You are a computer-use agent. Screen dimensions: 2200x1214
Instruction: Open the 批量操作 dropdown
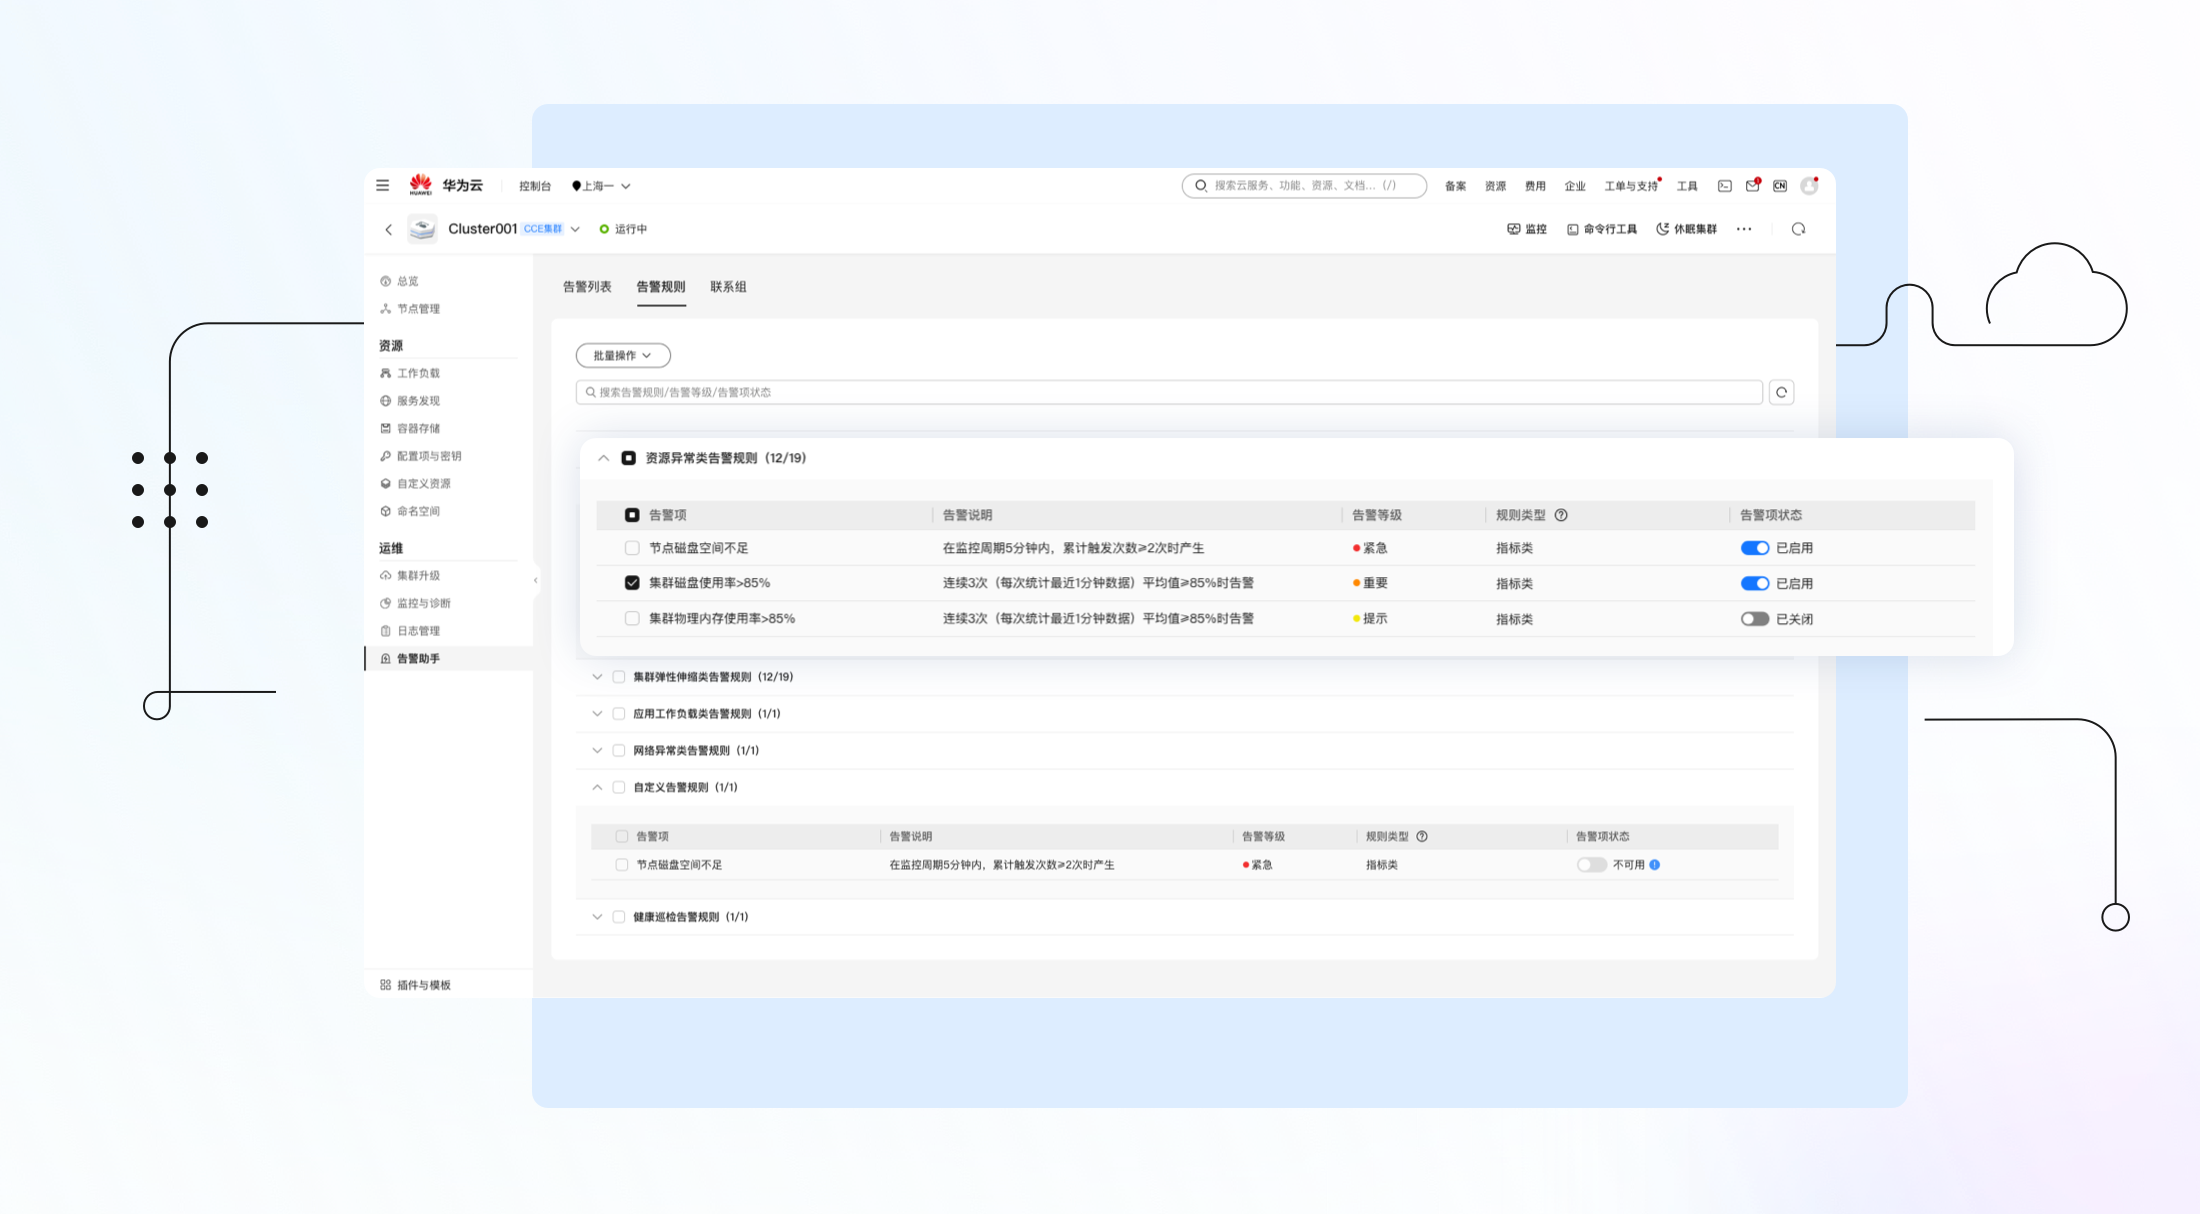coord(622,355)
